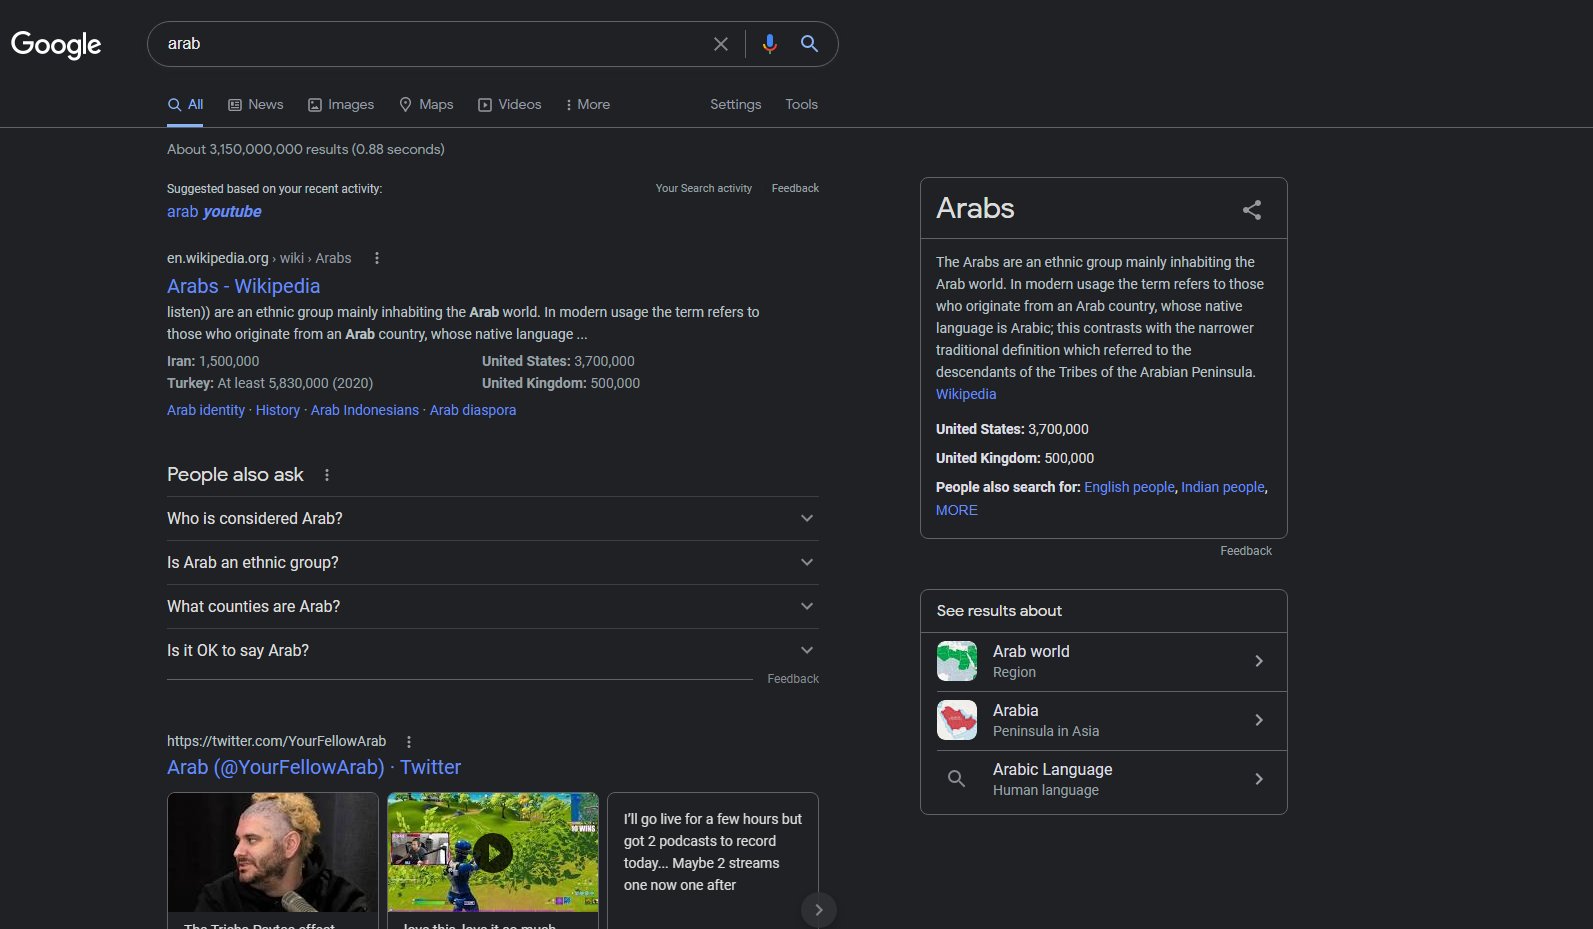Click 'United States: 3,700,000' in knowledge panel
Screen dimensions: 1593x929
(1012, 429)
